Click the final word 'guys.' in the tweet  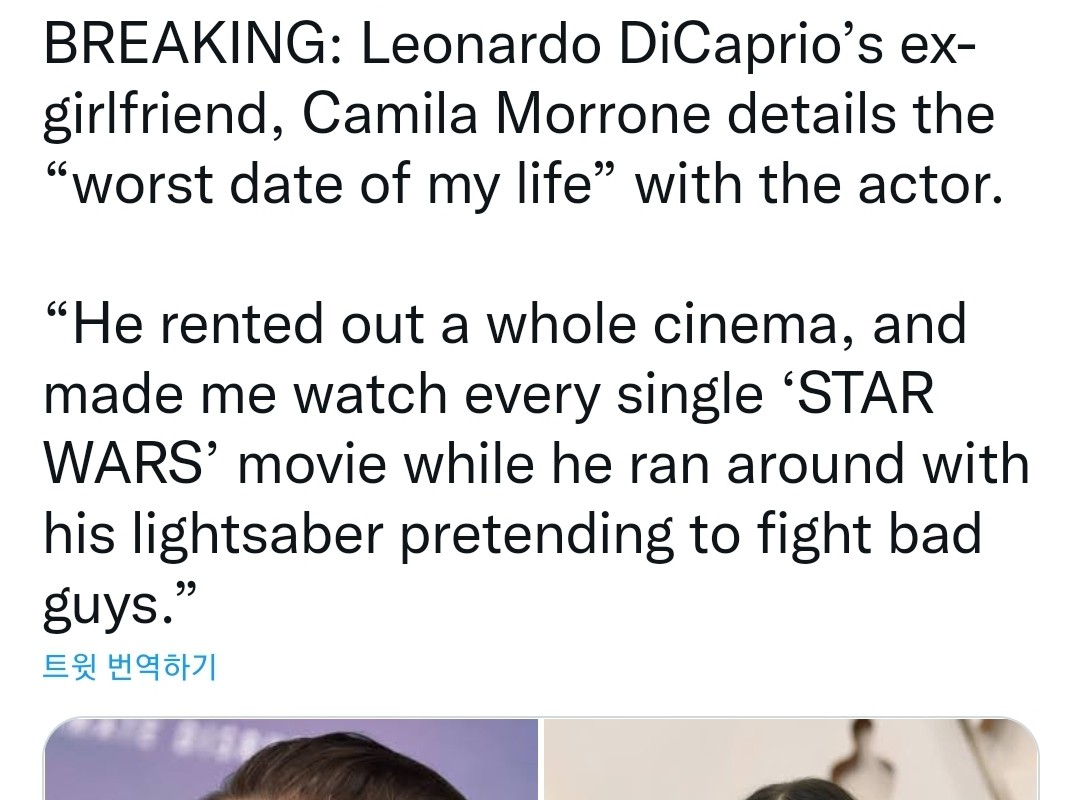(x=108, y=604)
